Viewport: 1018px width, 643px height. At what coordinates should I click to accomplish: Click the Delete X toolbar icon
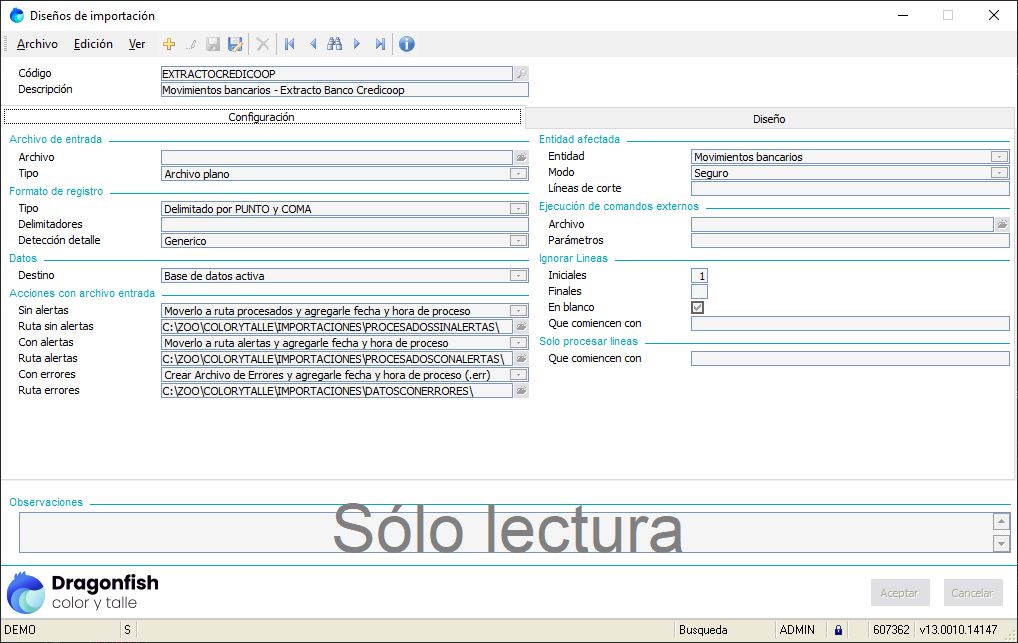(263, 44)
